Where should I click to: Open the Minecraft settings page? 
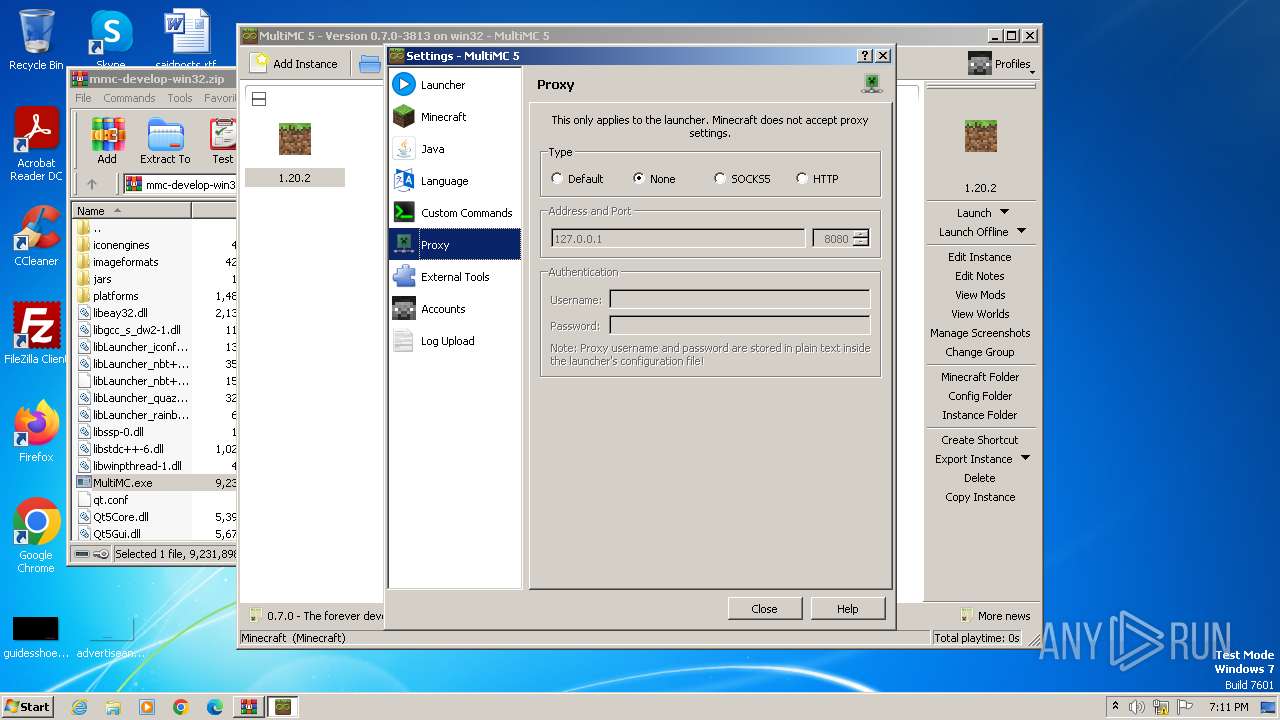454,117
